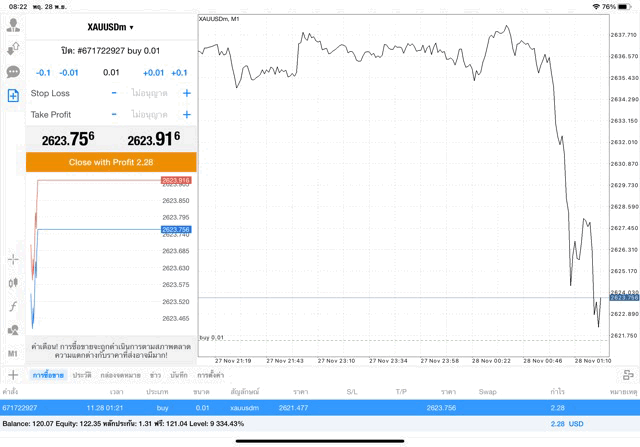
Task: Tap +0.01 to raise volume
Action: click(153, 73)
